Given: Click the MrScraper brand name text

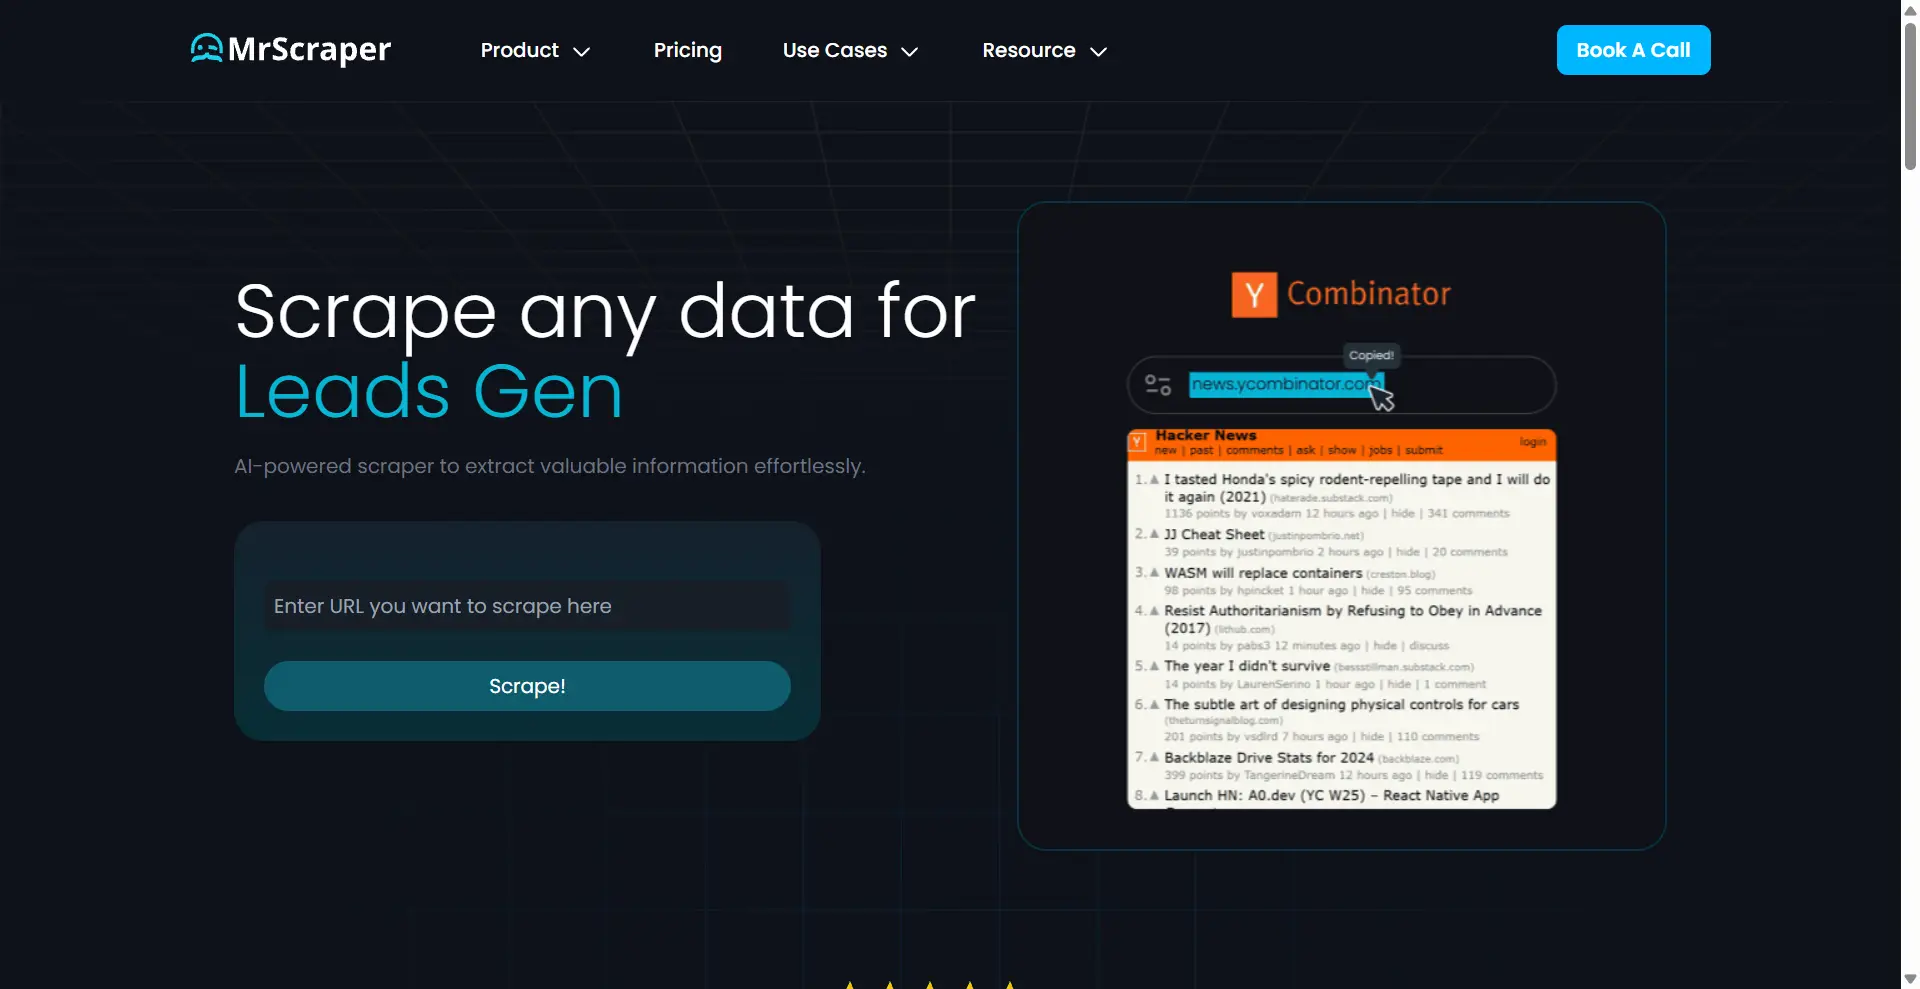Looking at the screenshot, I should pos(309,49).
